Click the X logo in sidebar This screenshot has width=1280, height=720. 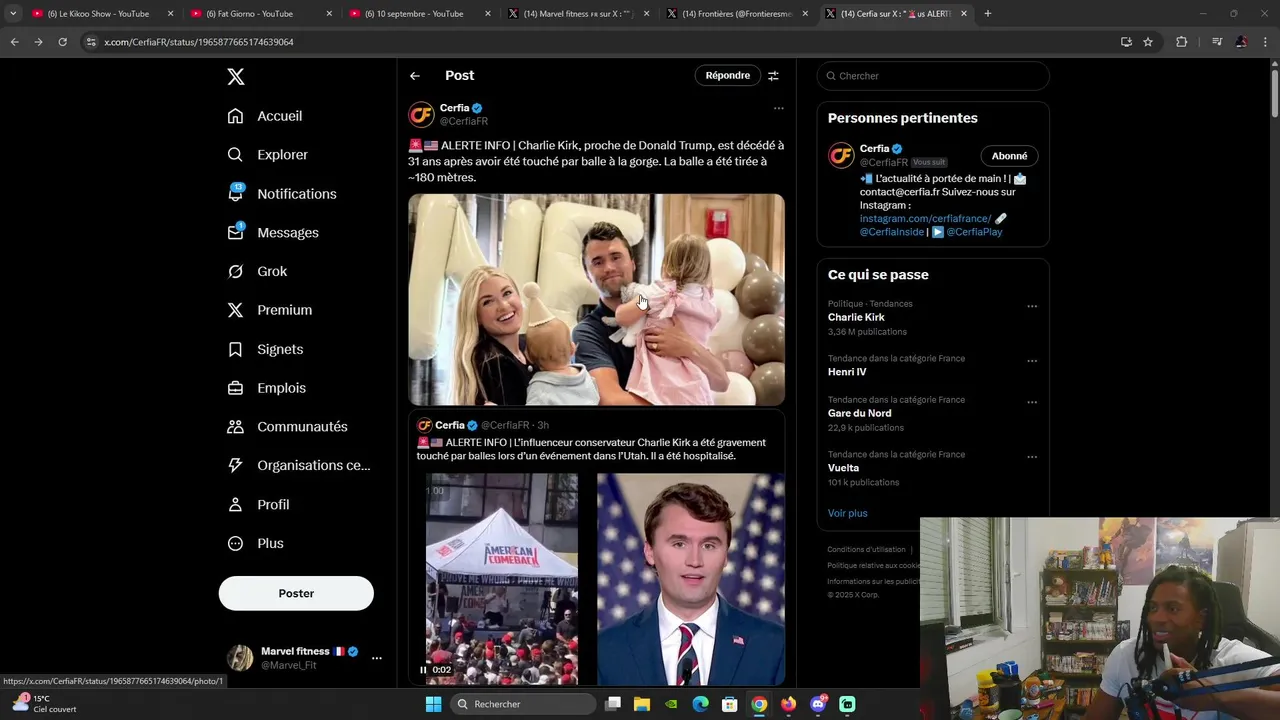(235, 77)
